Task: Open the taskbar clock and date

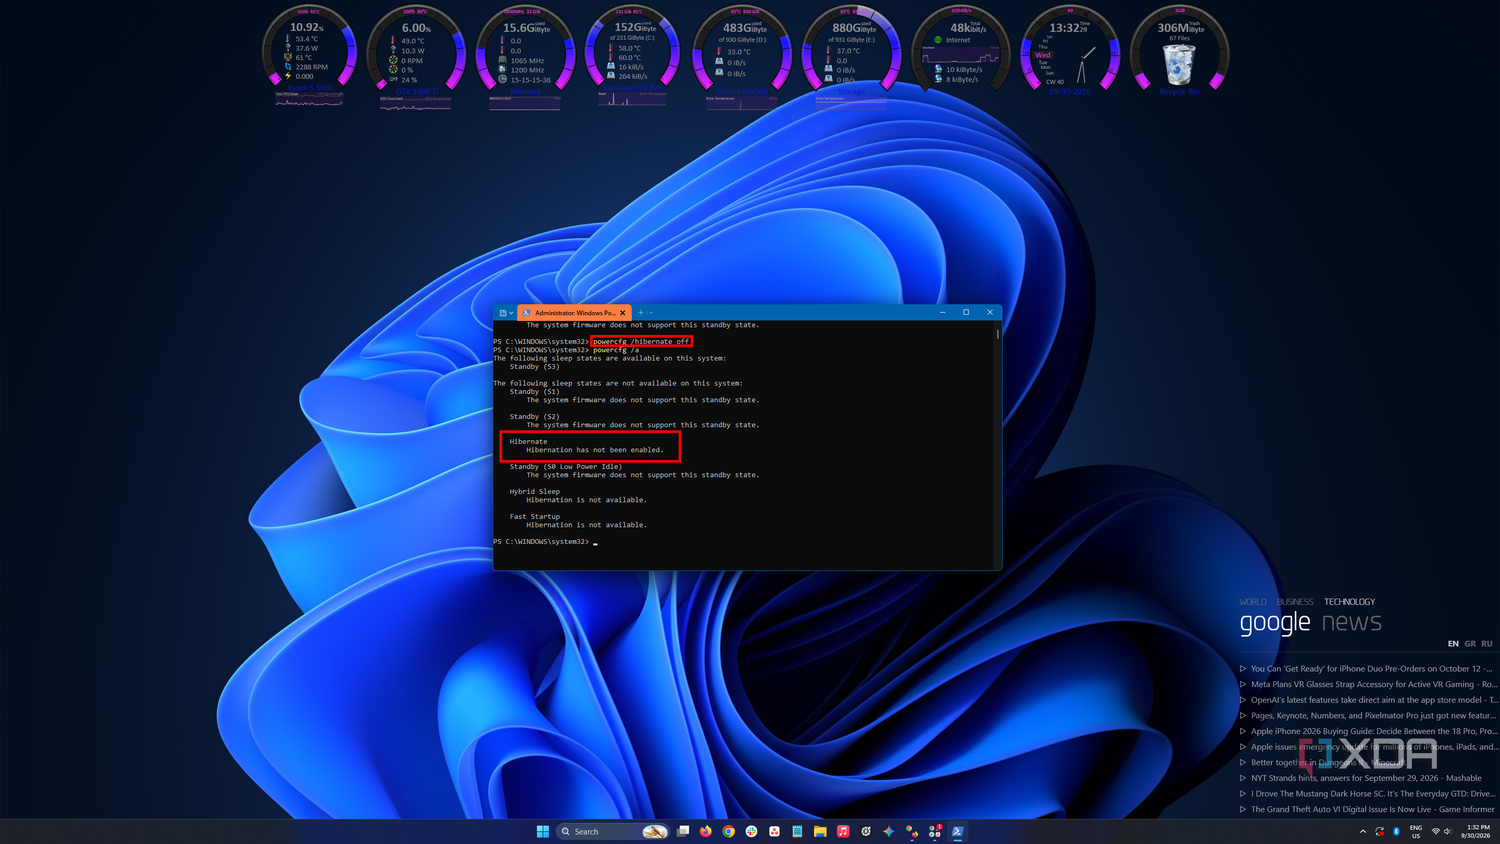Action: [1477, 831]
